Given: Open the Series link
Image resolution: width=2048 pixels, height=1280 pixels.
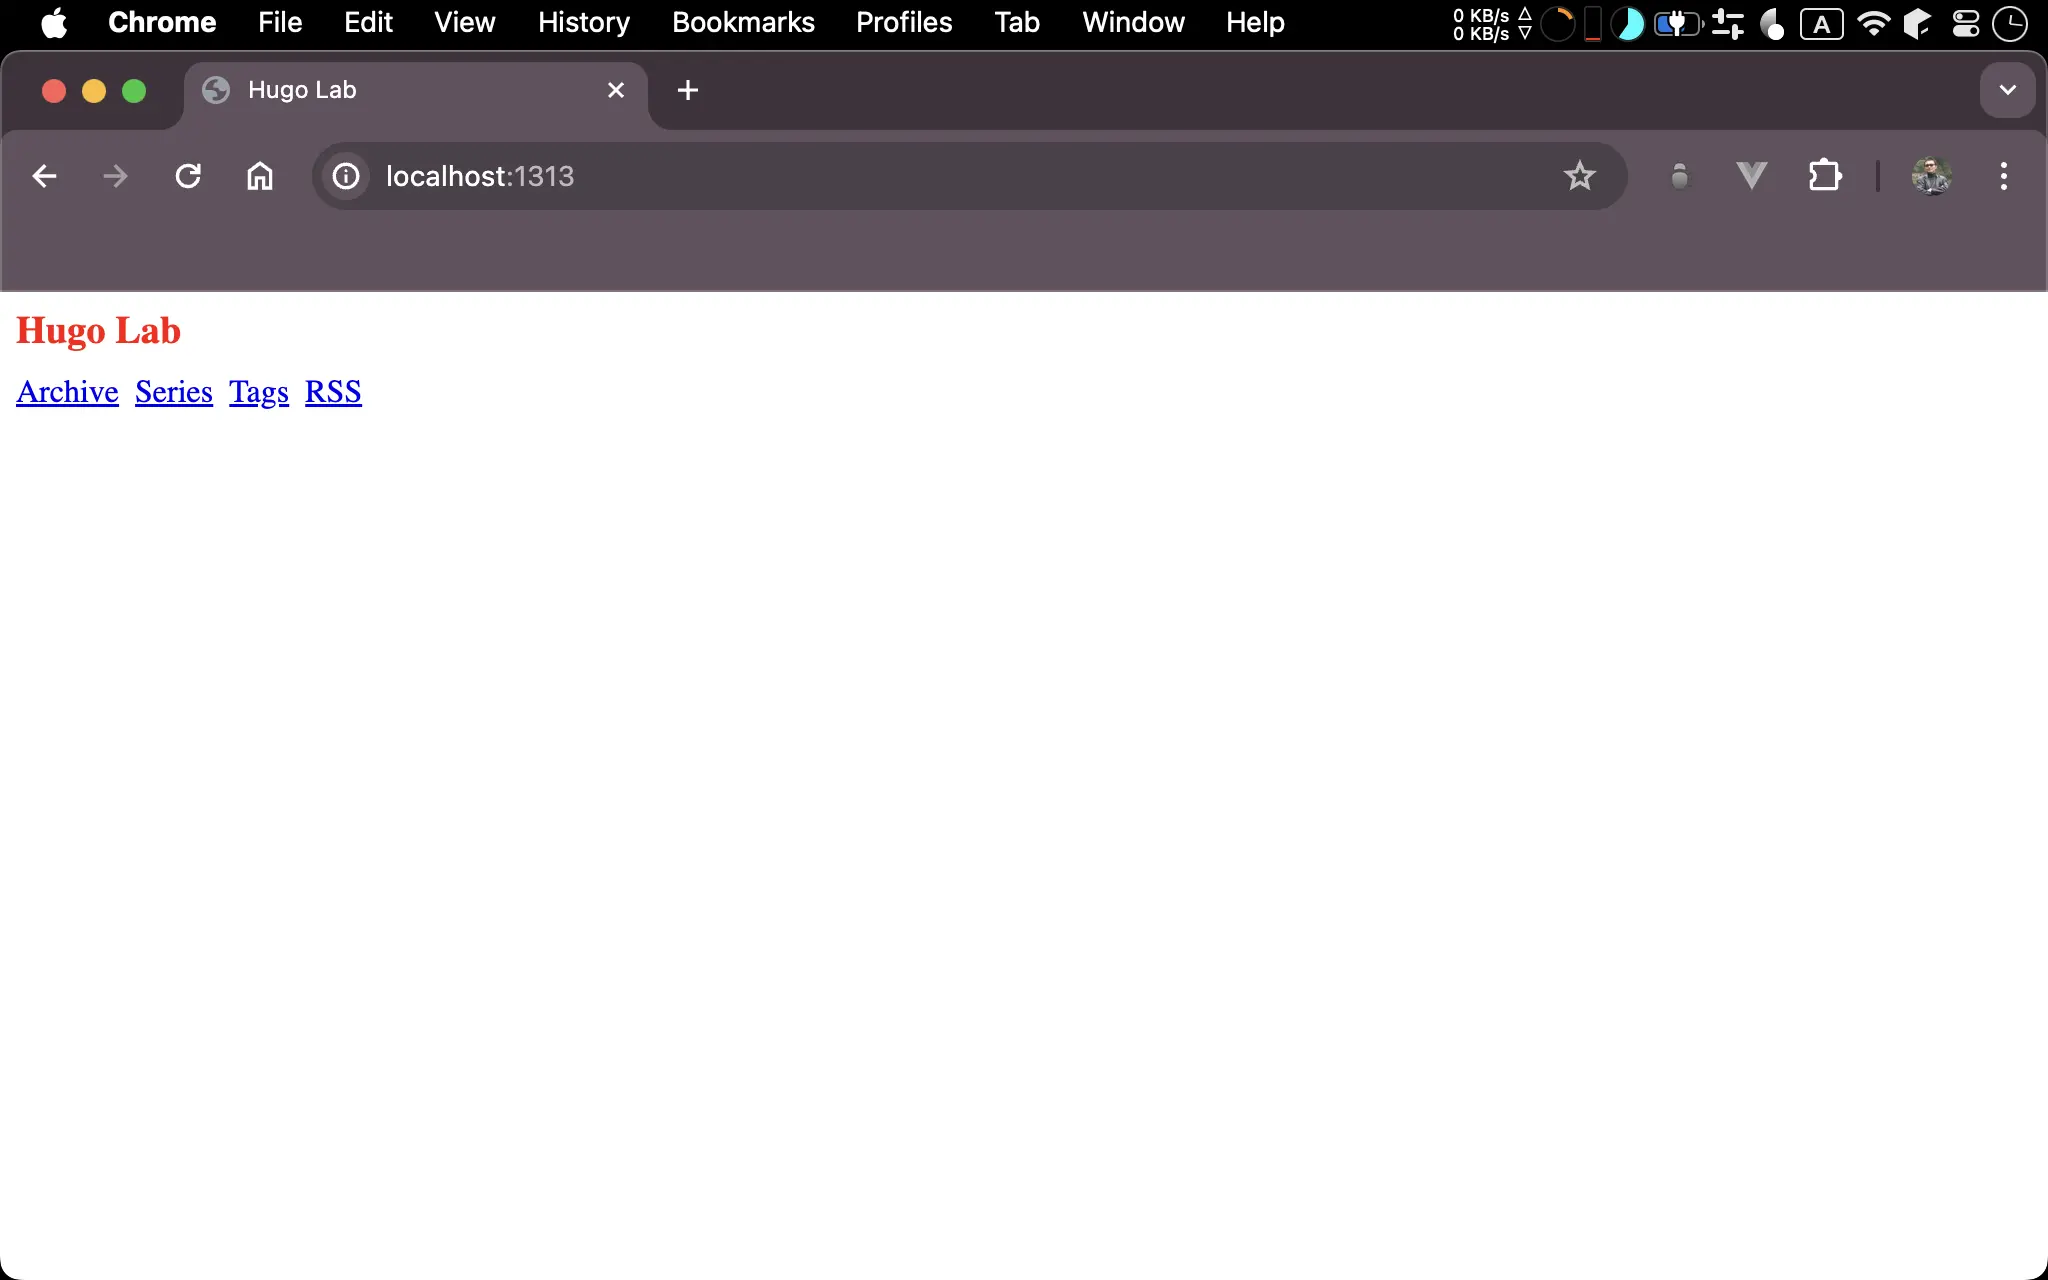Looking at the screenshot, I should tap(174, 392).
